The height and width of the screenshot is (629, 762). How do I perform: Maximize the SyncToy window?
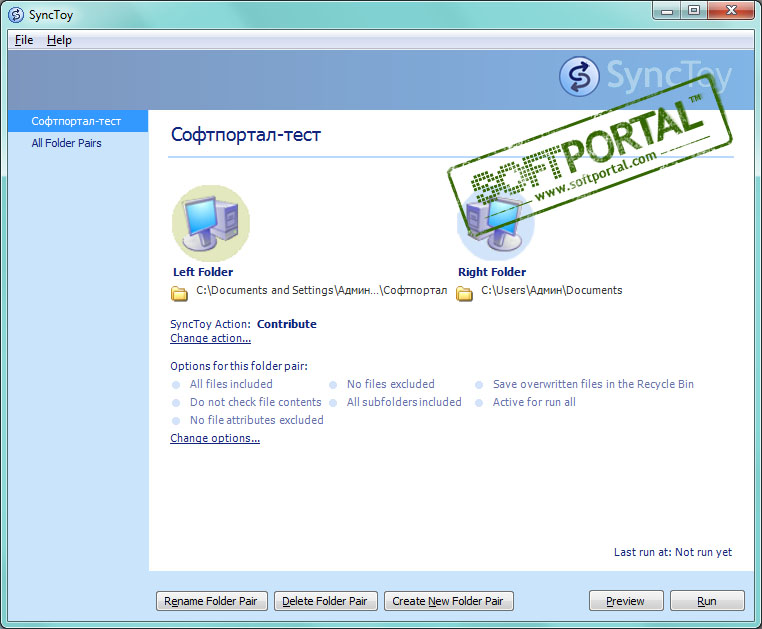(694, 11)
